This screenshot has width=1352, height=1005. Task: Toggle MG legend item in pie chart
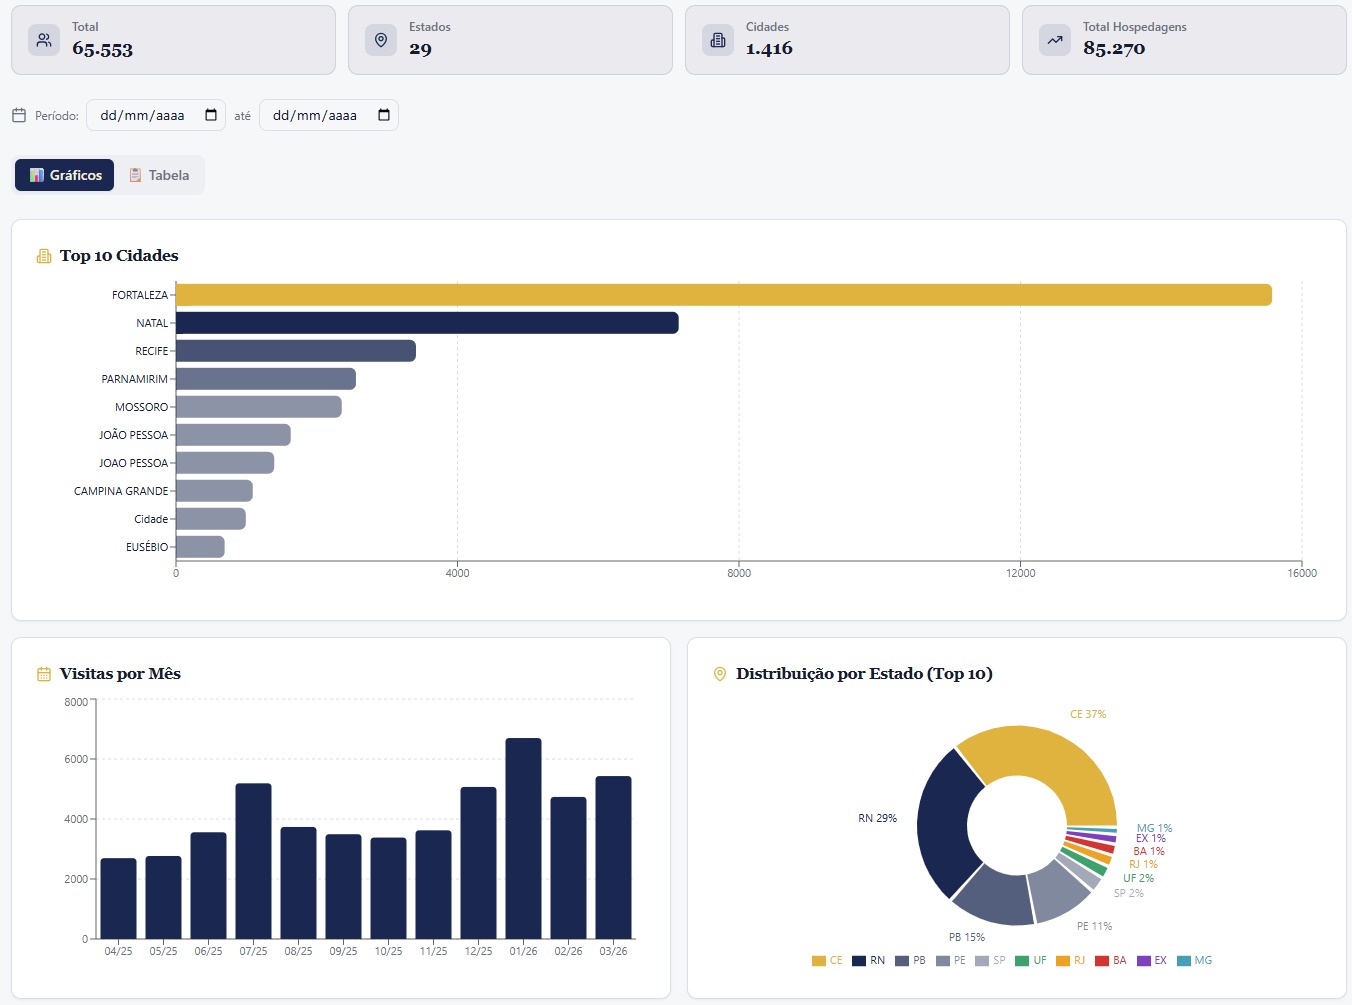1195,961
